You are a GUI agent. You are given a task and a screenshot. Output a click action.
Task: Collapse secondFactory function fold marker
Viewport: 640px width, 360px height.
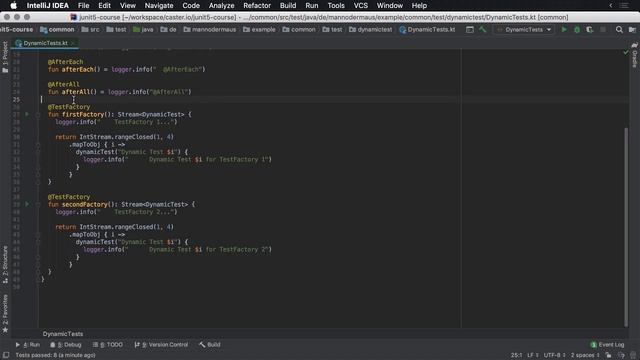[38, 204]
